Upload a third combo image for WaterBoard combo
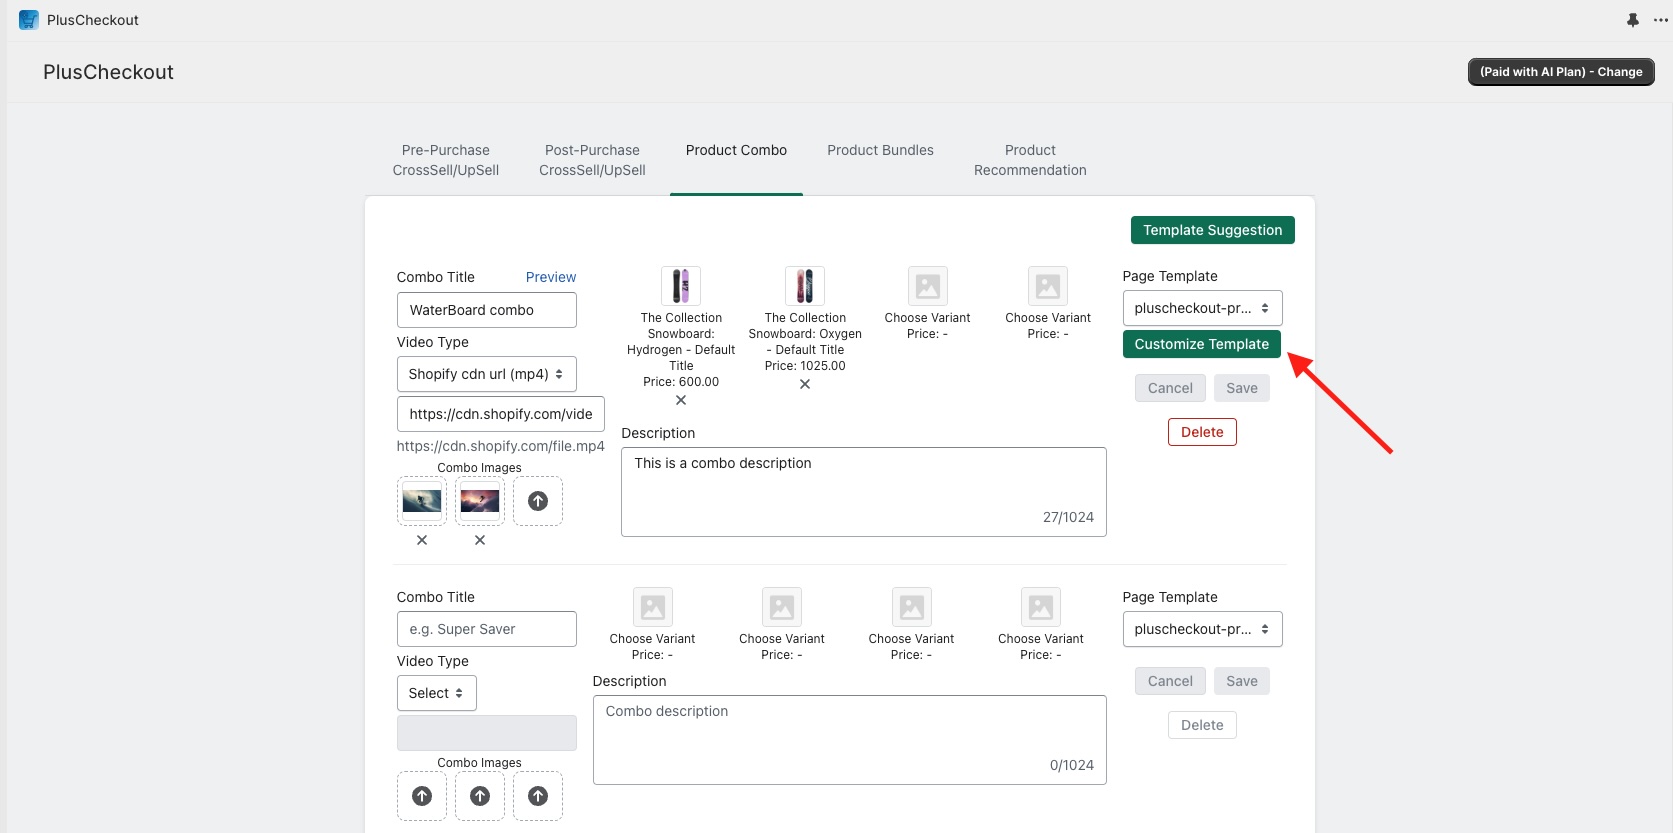This screenshot has height=833, width=1673. click(538, 501)
